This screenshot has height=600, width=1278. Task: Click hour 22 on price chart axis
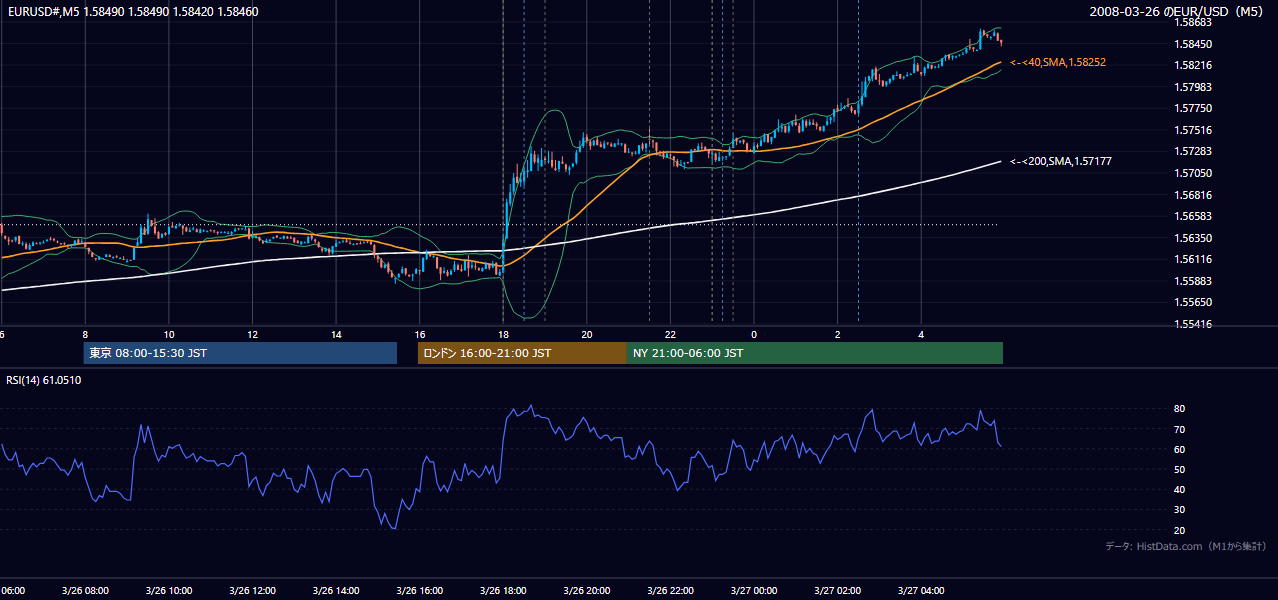point(670,334)
